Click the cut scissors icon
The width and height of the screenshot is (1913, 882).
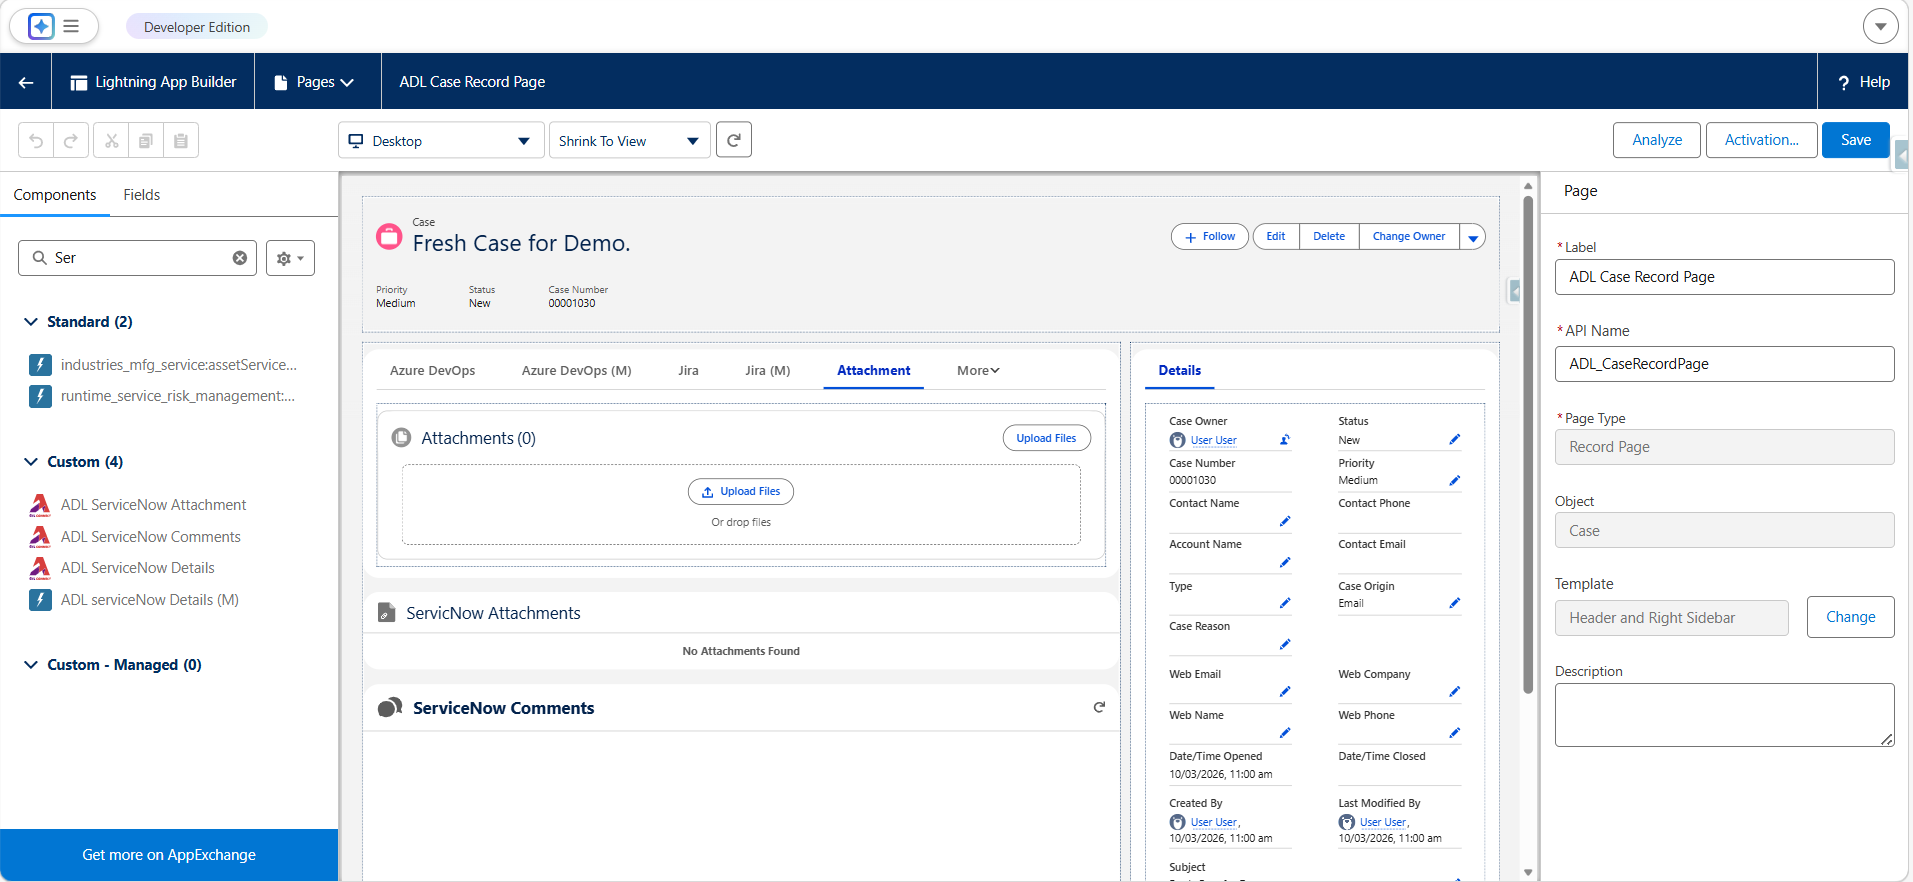coord(111,141)
